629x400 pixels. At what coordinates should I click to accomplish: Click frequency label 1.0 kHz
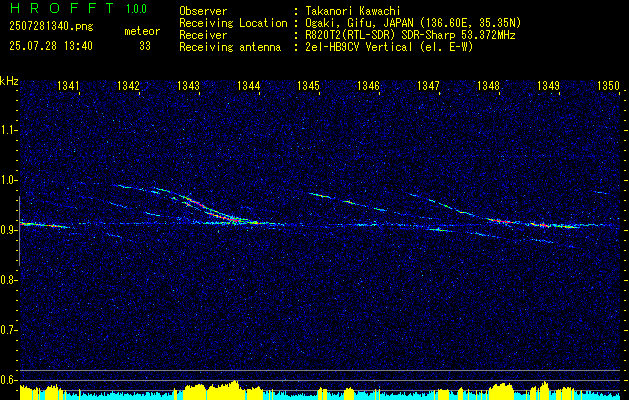point(8,180)
